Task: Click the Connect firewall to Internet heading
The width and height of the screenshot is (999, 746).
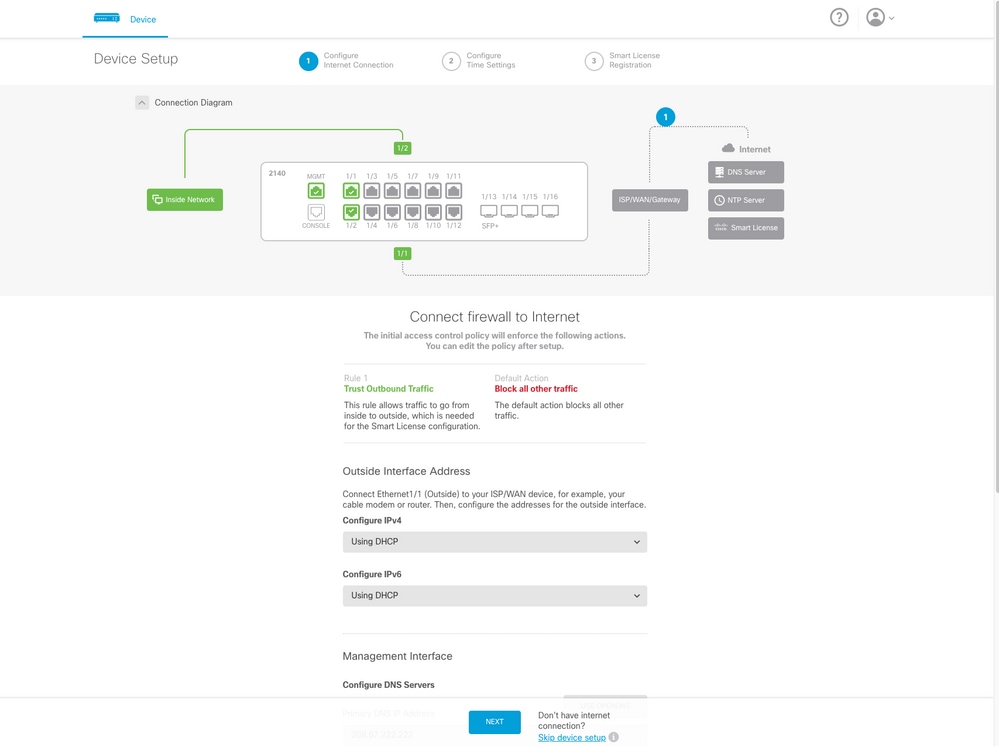Action: (x=494, y=317)
